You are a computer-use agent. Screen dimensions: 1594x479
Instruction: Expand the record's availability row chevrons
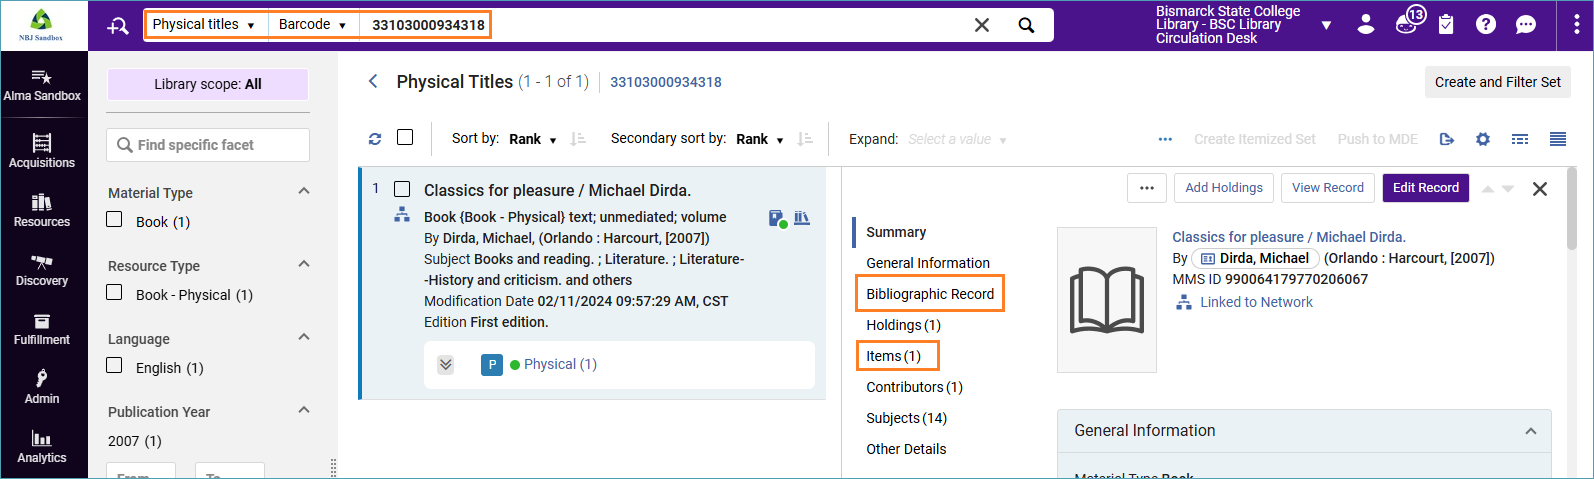point(446,365)
